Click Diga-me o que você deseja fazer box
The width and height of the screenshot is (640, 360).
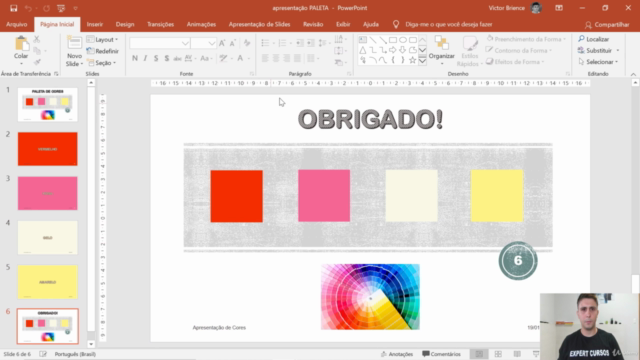449,24
